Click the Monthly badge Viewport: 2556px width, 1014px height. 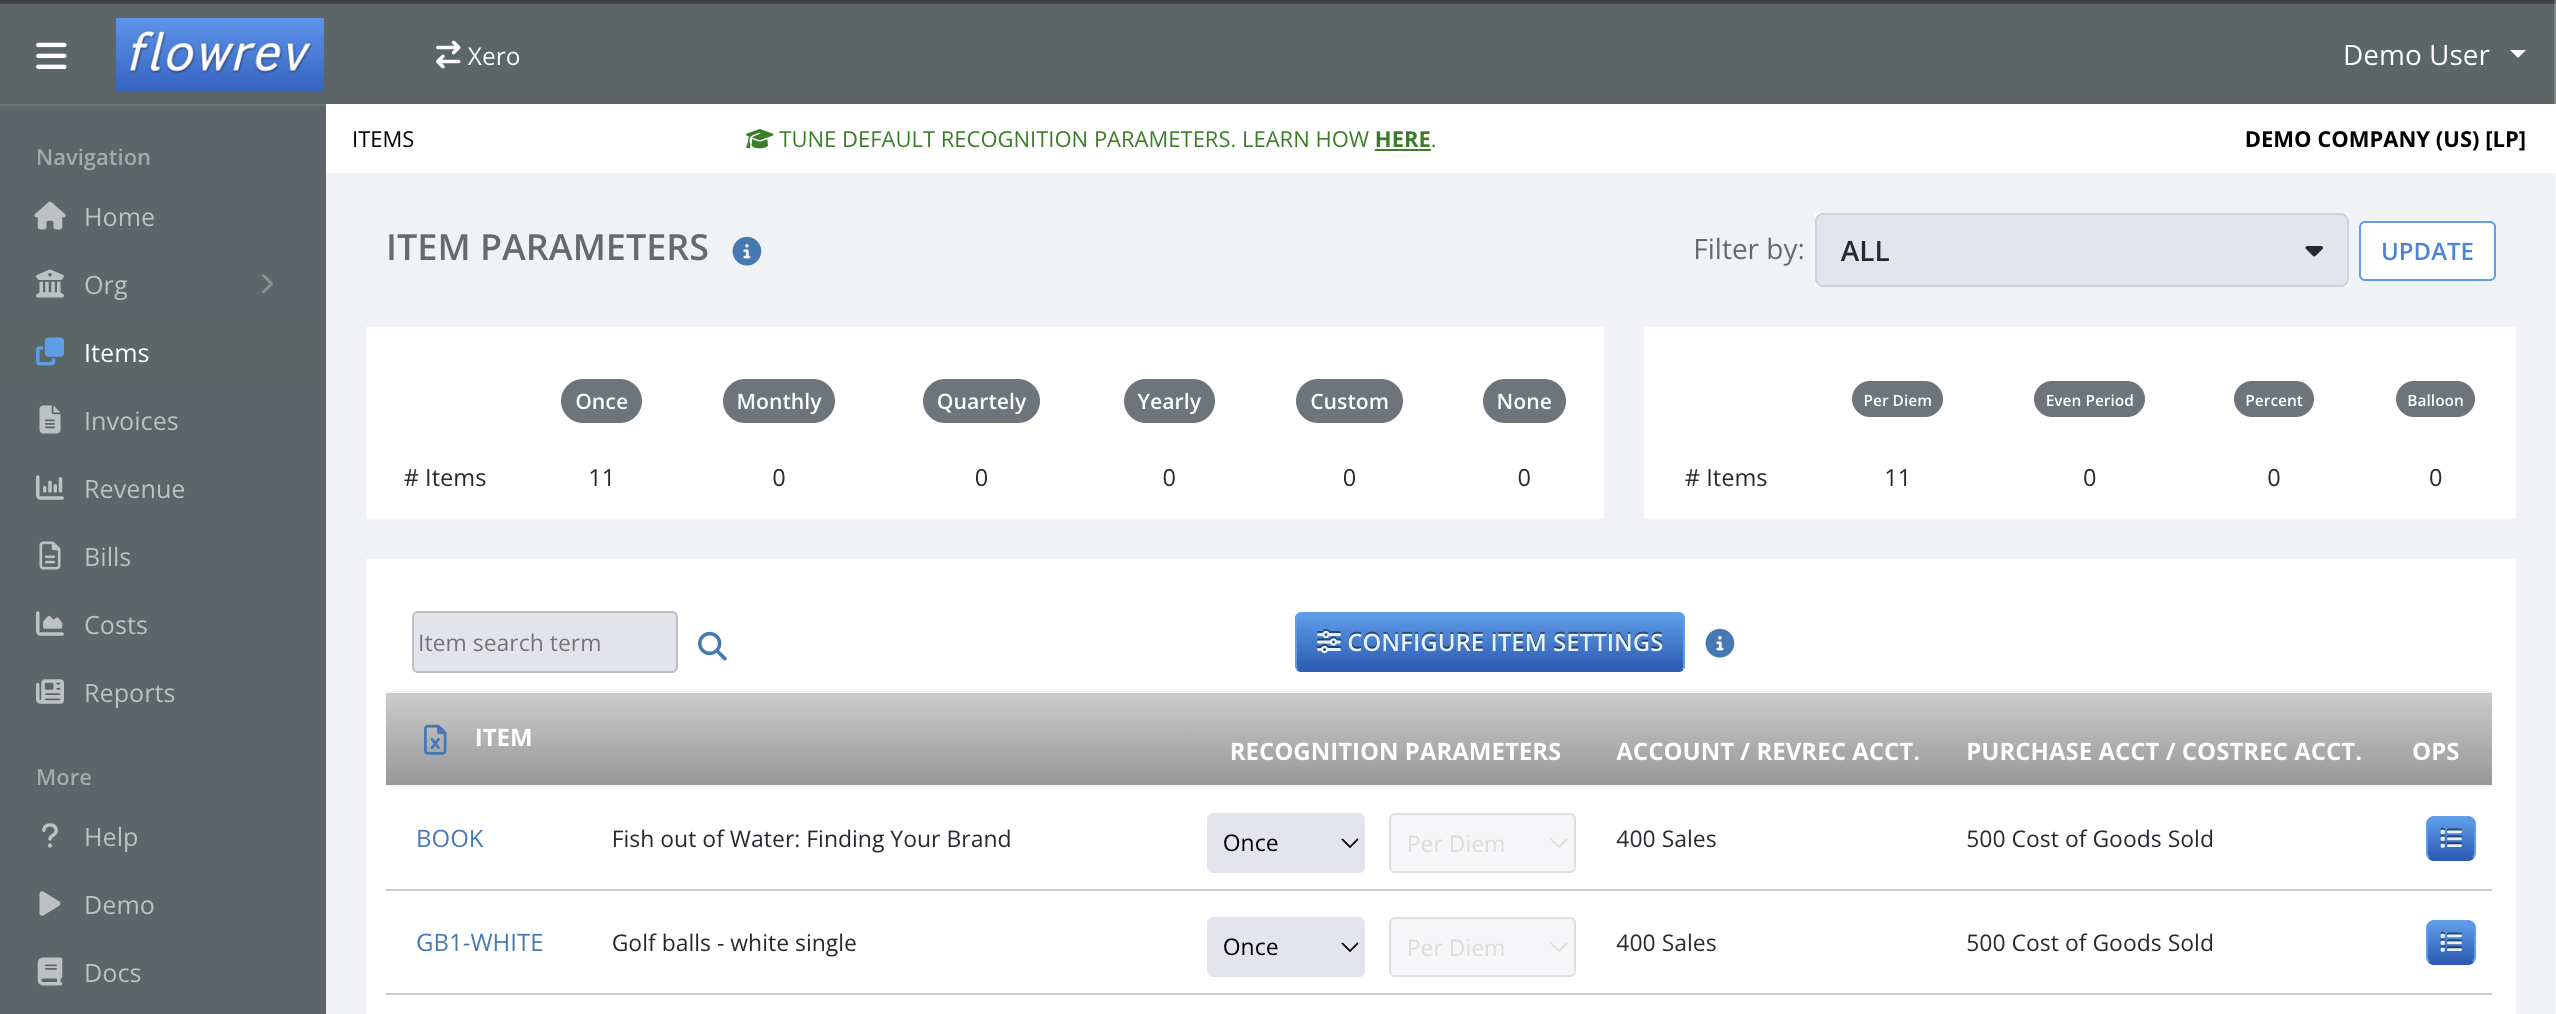coord(778,401)
